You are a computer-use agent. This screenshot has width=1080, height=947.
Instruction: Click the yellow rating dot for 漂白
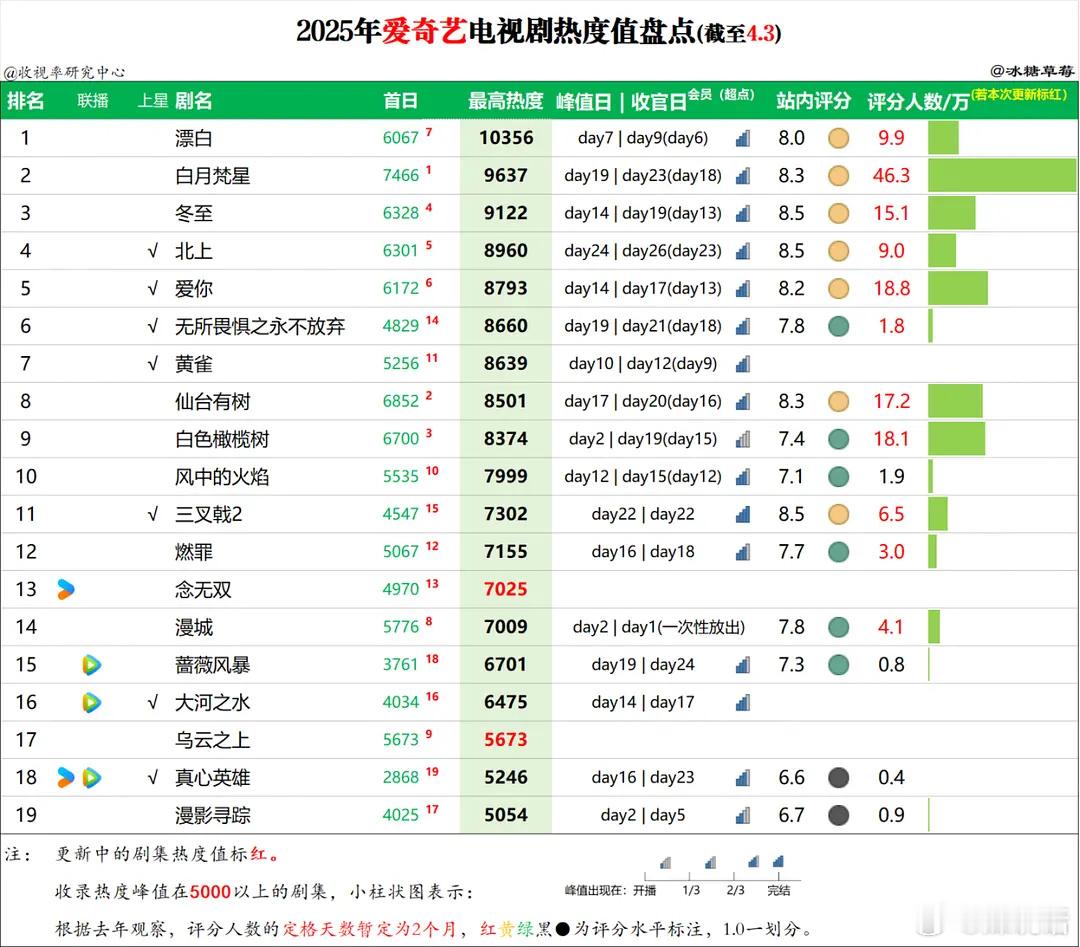(x=838, y=138)
